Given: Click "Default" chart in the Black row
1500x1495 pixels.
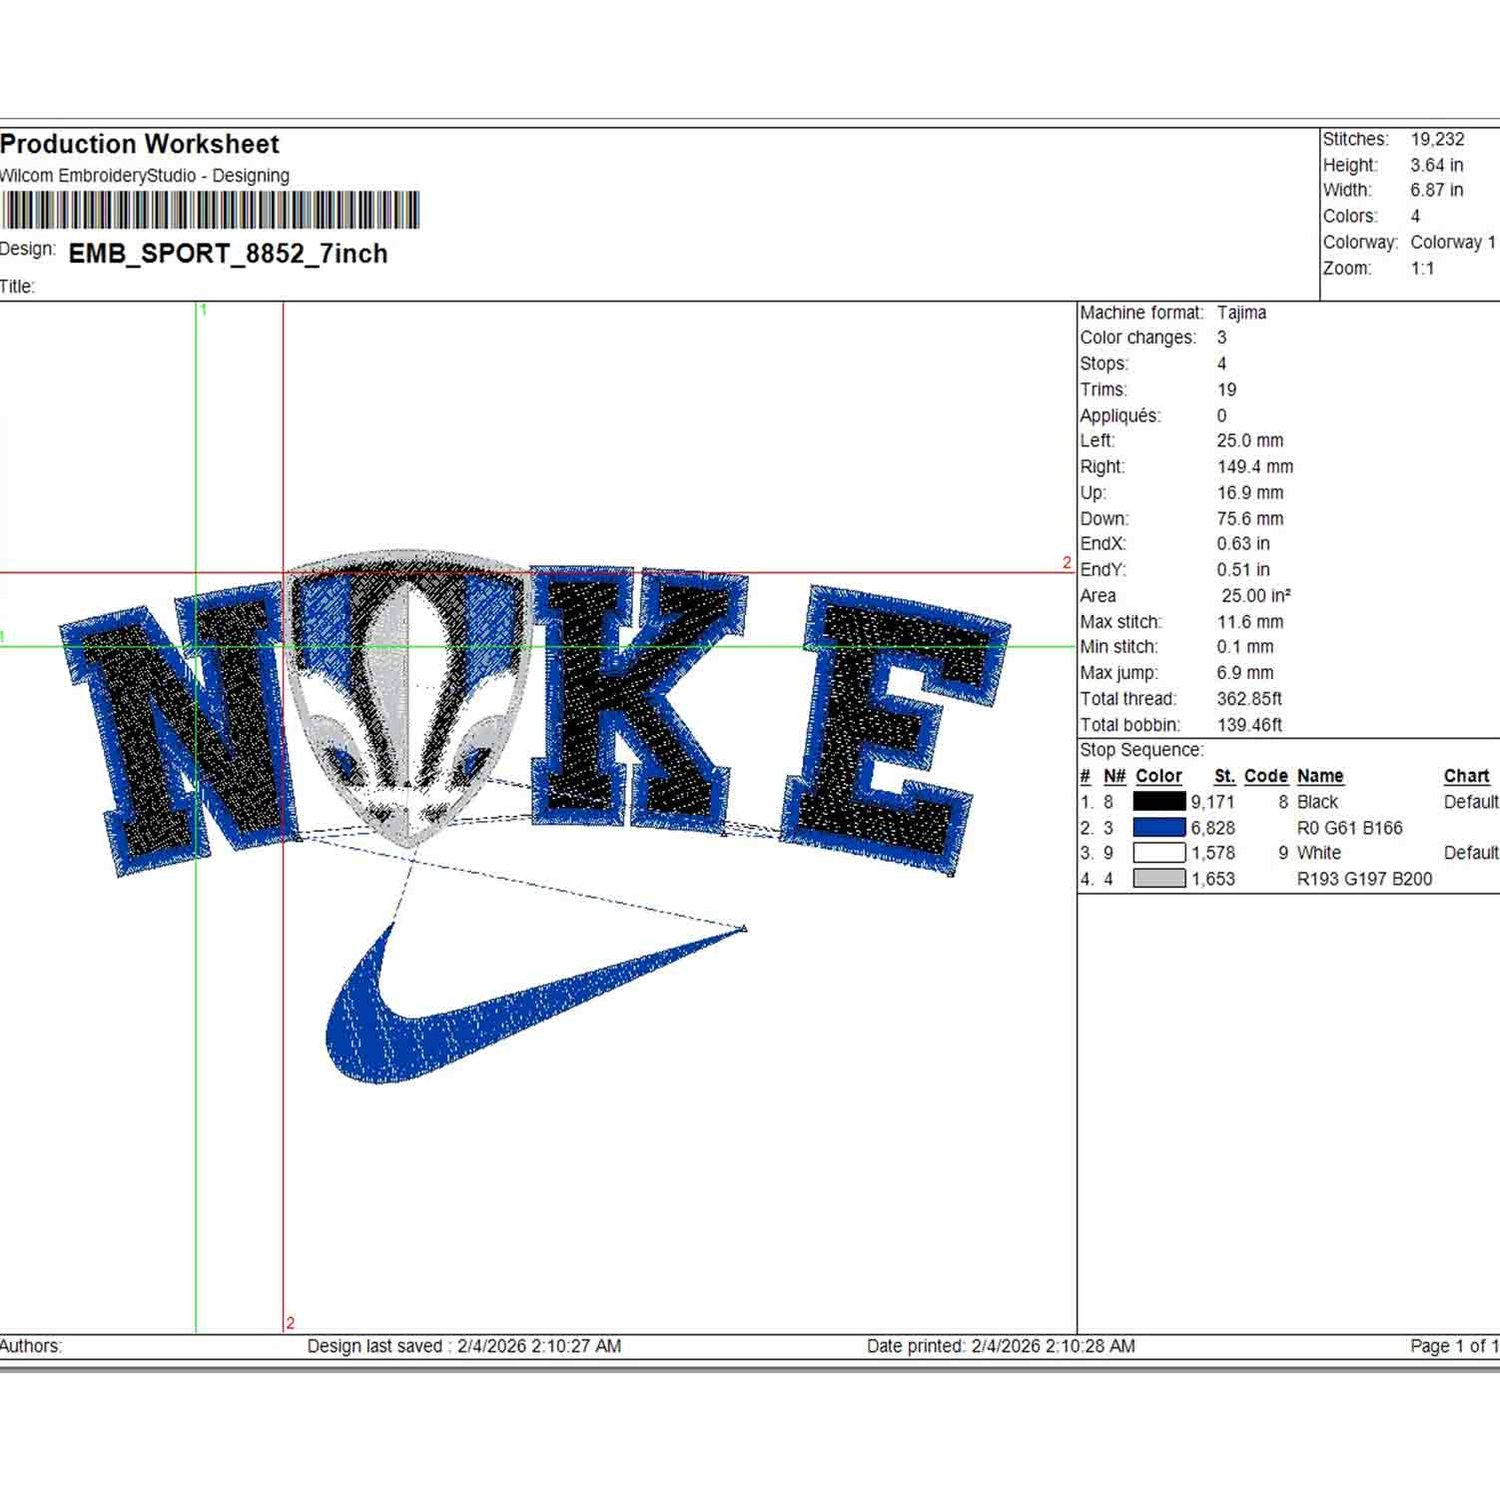Looking at the screenshot, I should [x=1471, y=802].
